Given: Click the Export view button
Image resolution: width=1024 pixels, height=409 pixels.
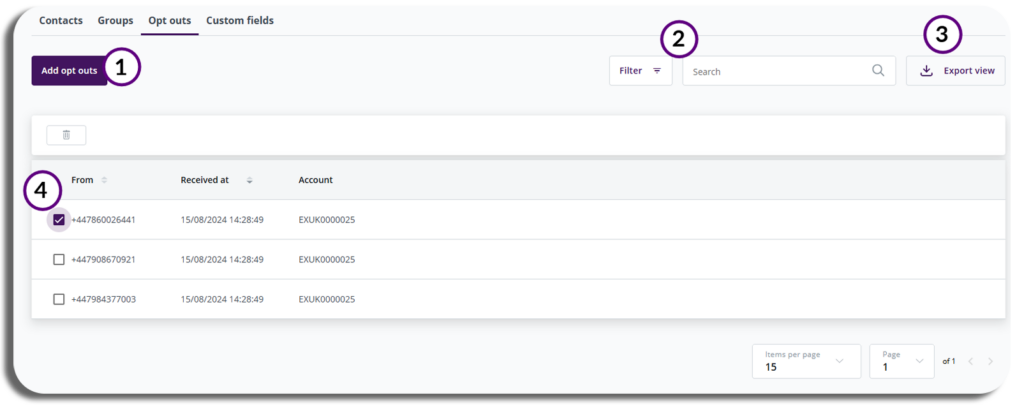Looking at the screenshot, I should point(955,71).
